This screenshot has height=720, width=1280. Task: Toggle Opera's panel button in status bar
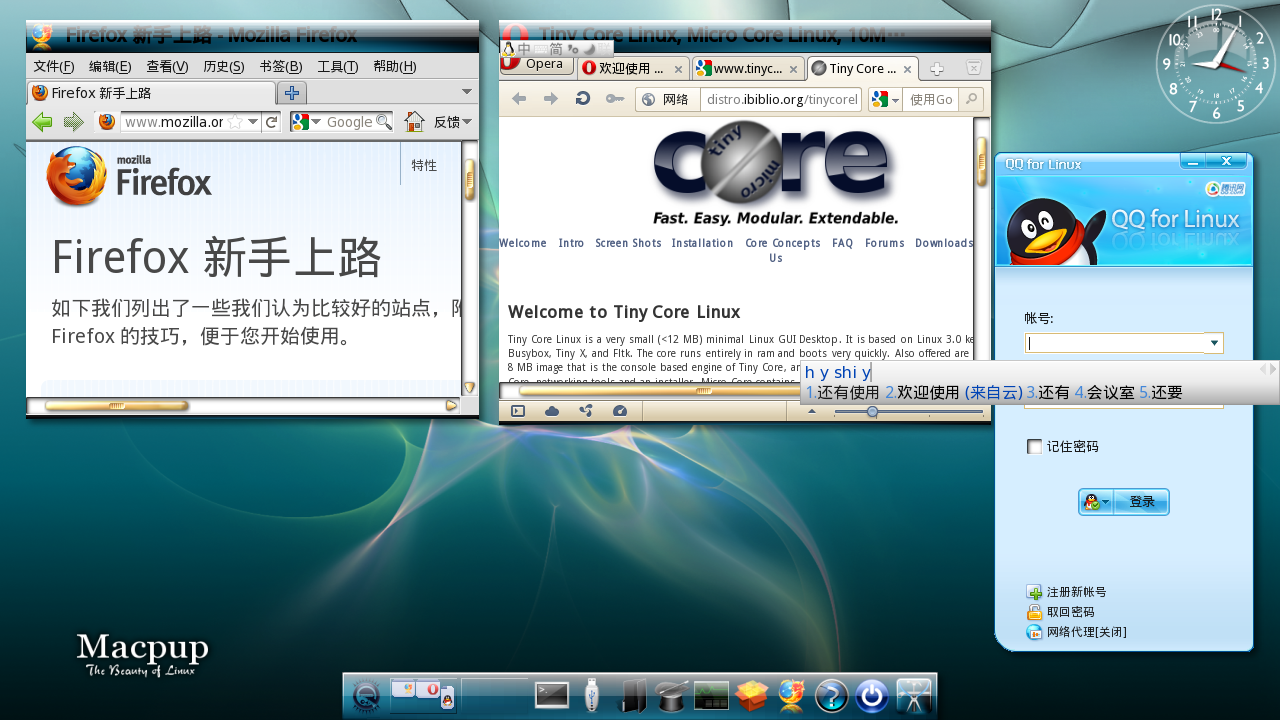point(518,411)
